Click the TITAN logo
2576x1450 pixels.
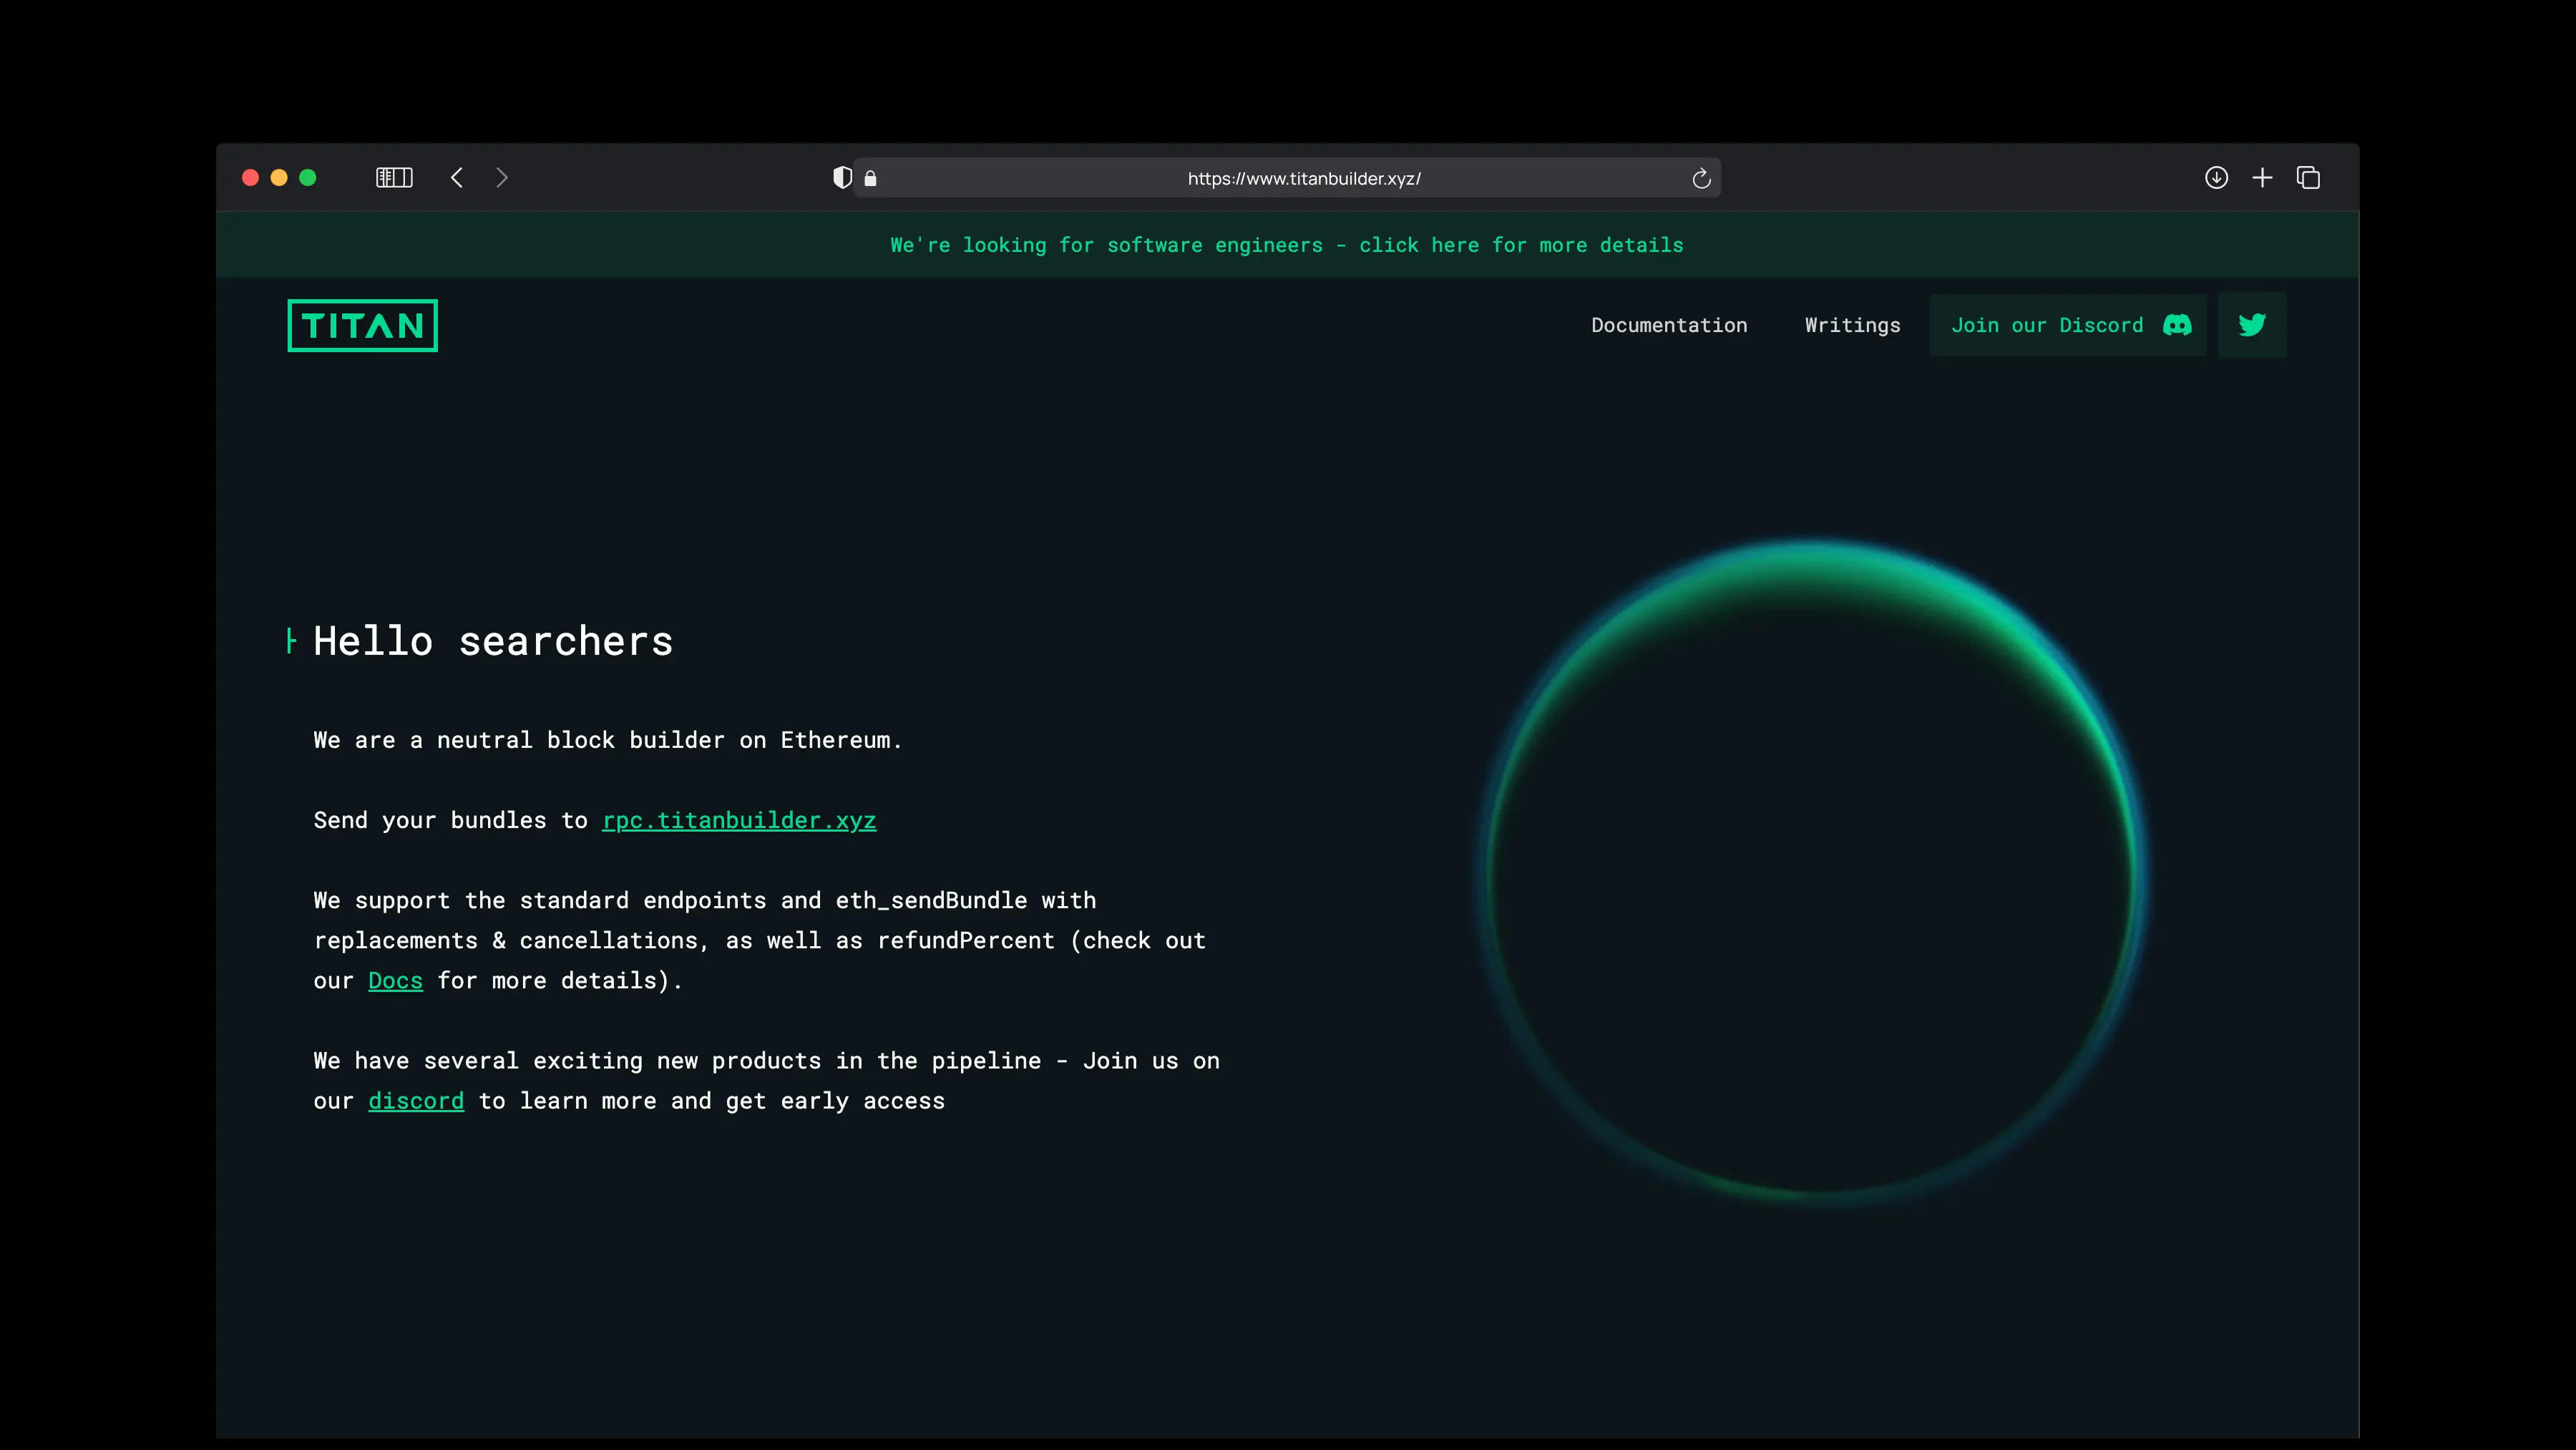362,325
